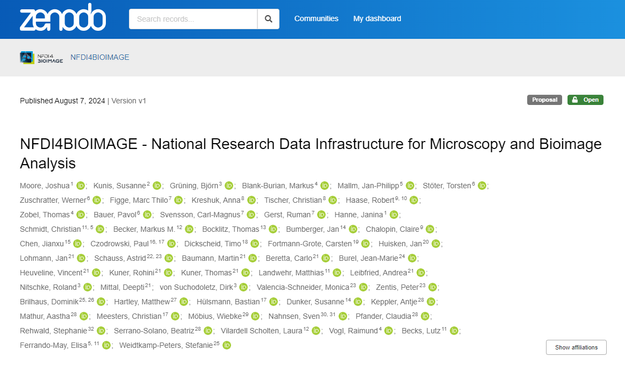625x369 pixels.
Task: Open ORCID icon next to Kunis, Susanne
Action: pyautogui.click(x=157, y=186)
